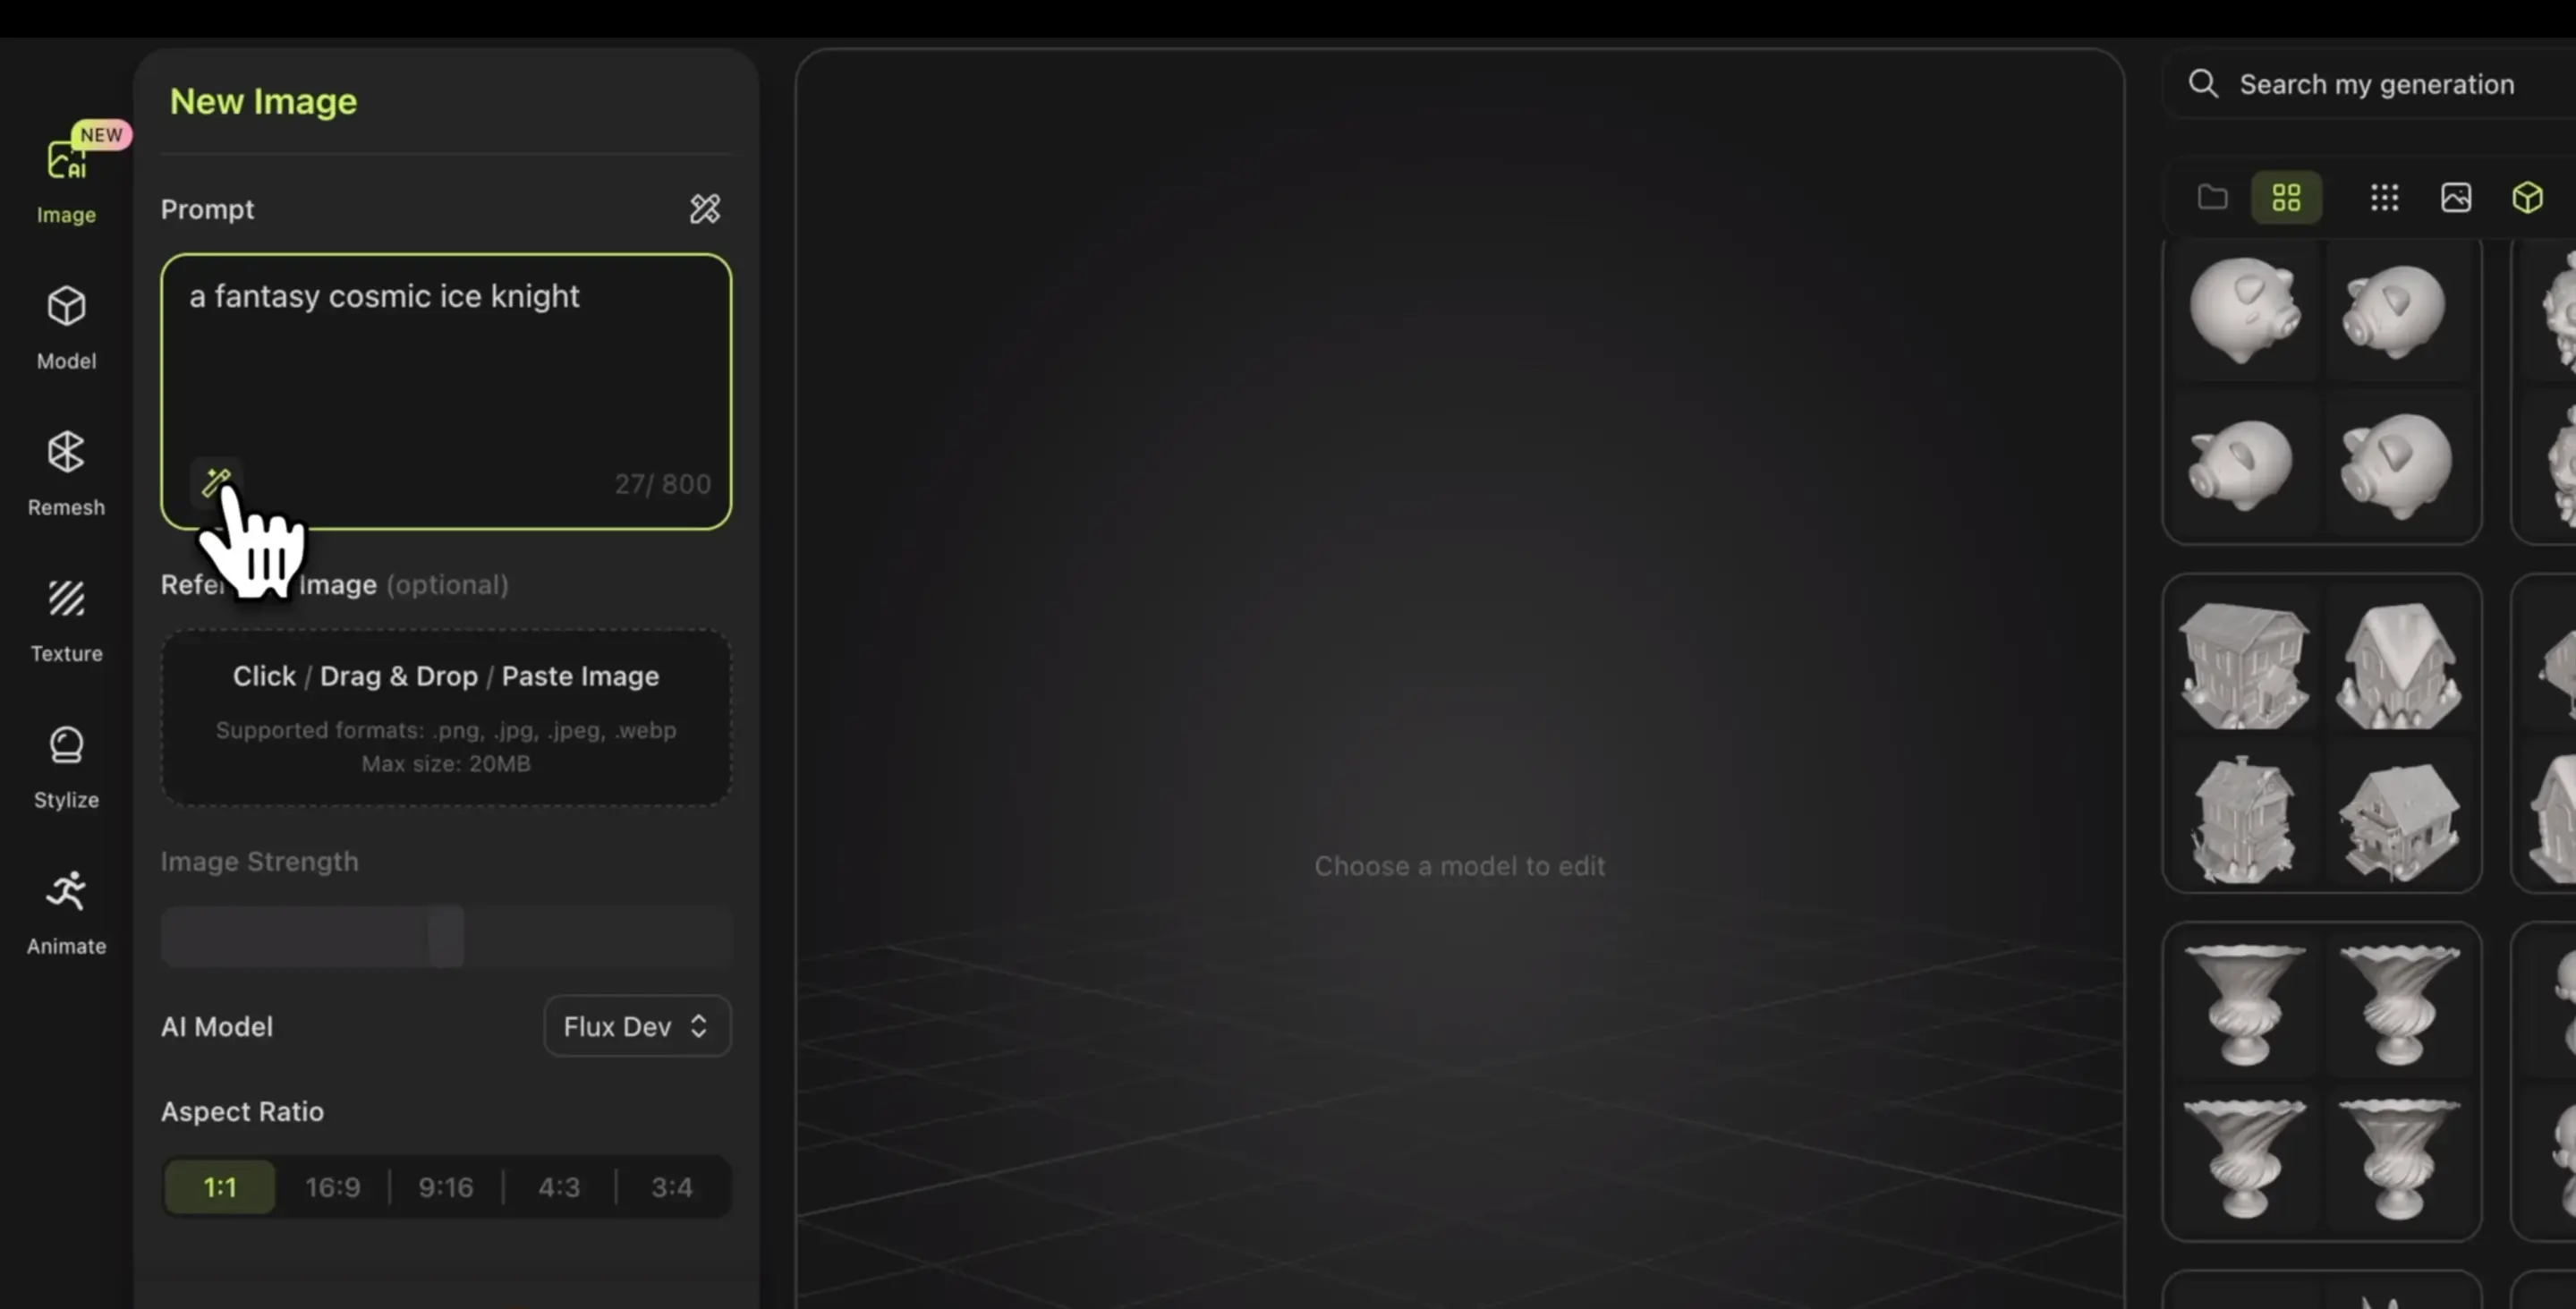Click the magic wand enhance prompt icon
Image resolution: width=2576 pixels, height=1309 pixels.
click(x=217, y=482)
